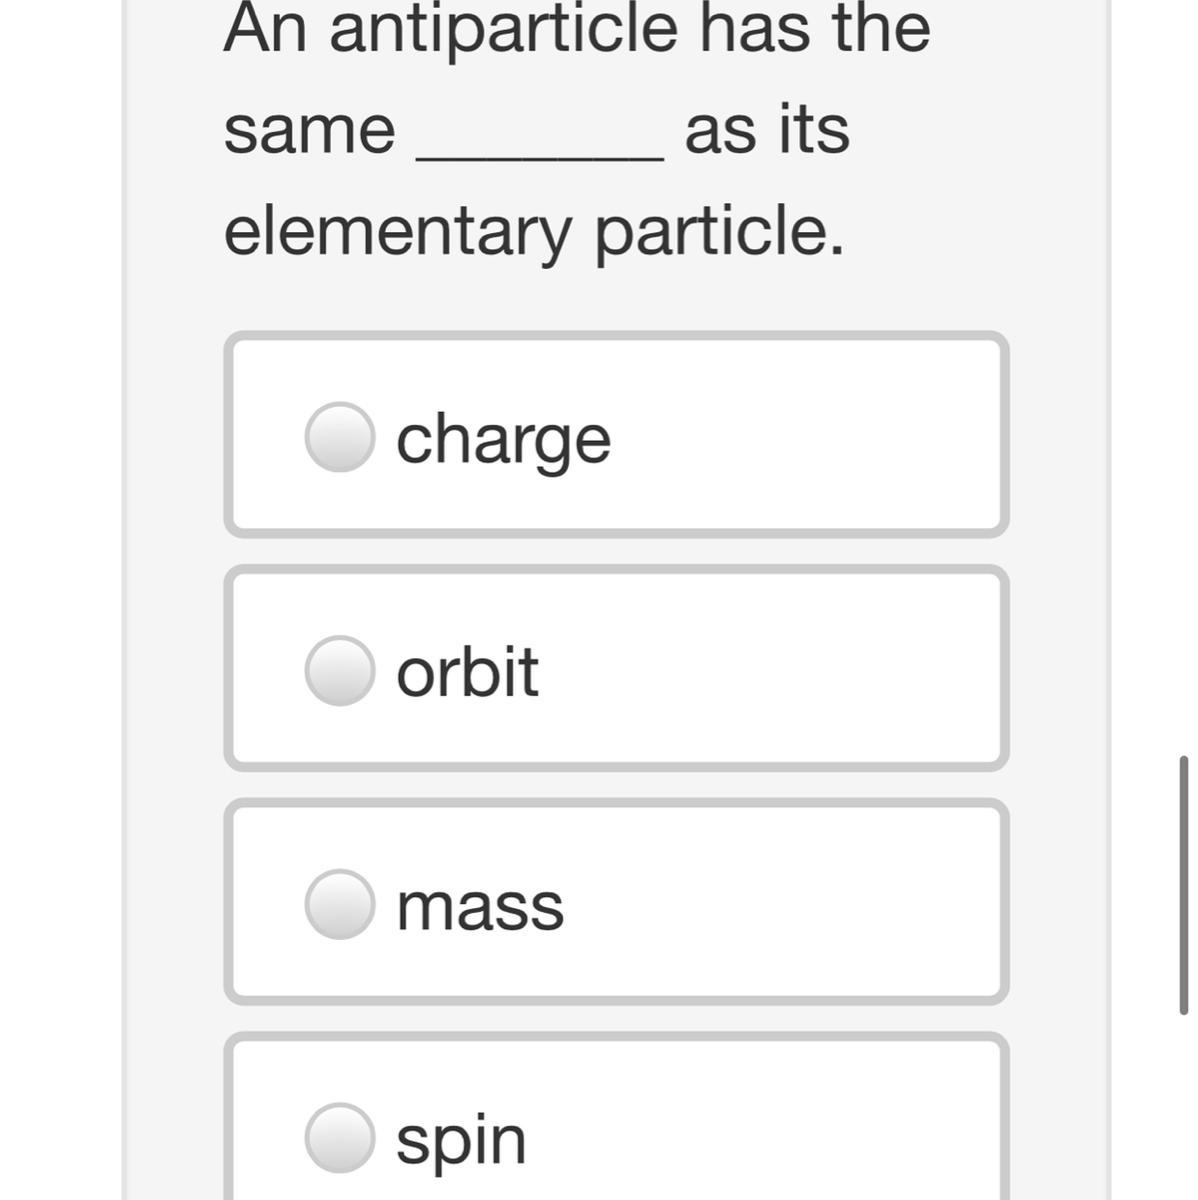
Task: Click the word 'same' in the question
Action: [309, 130]
